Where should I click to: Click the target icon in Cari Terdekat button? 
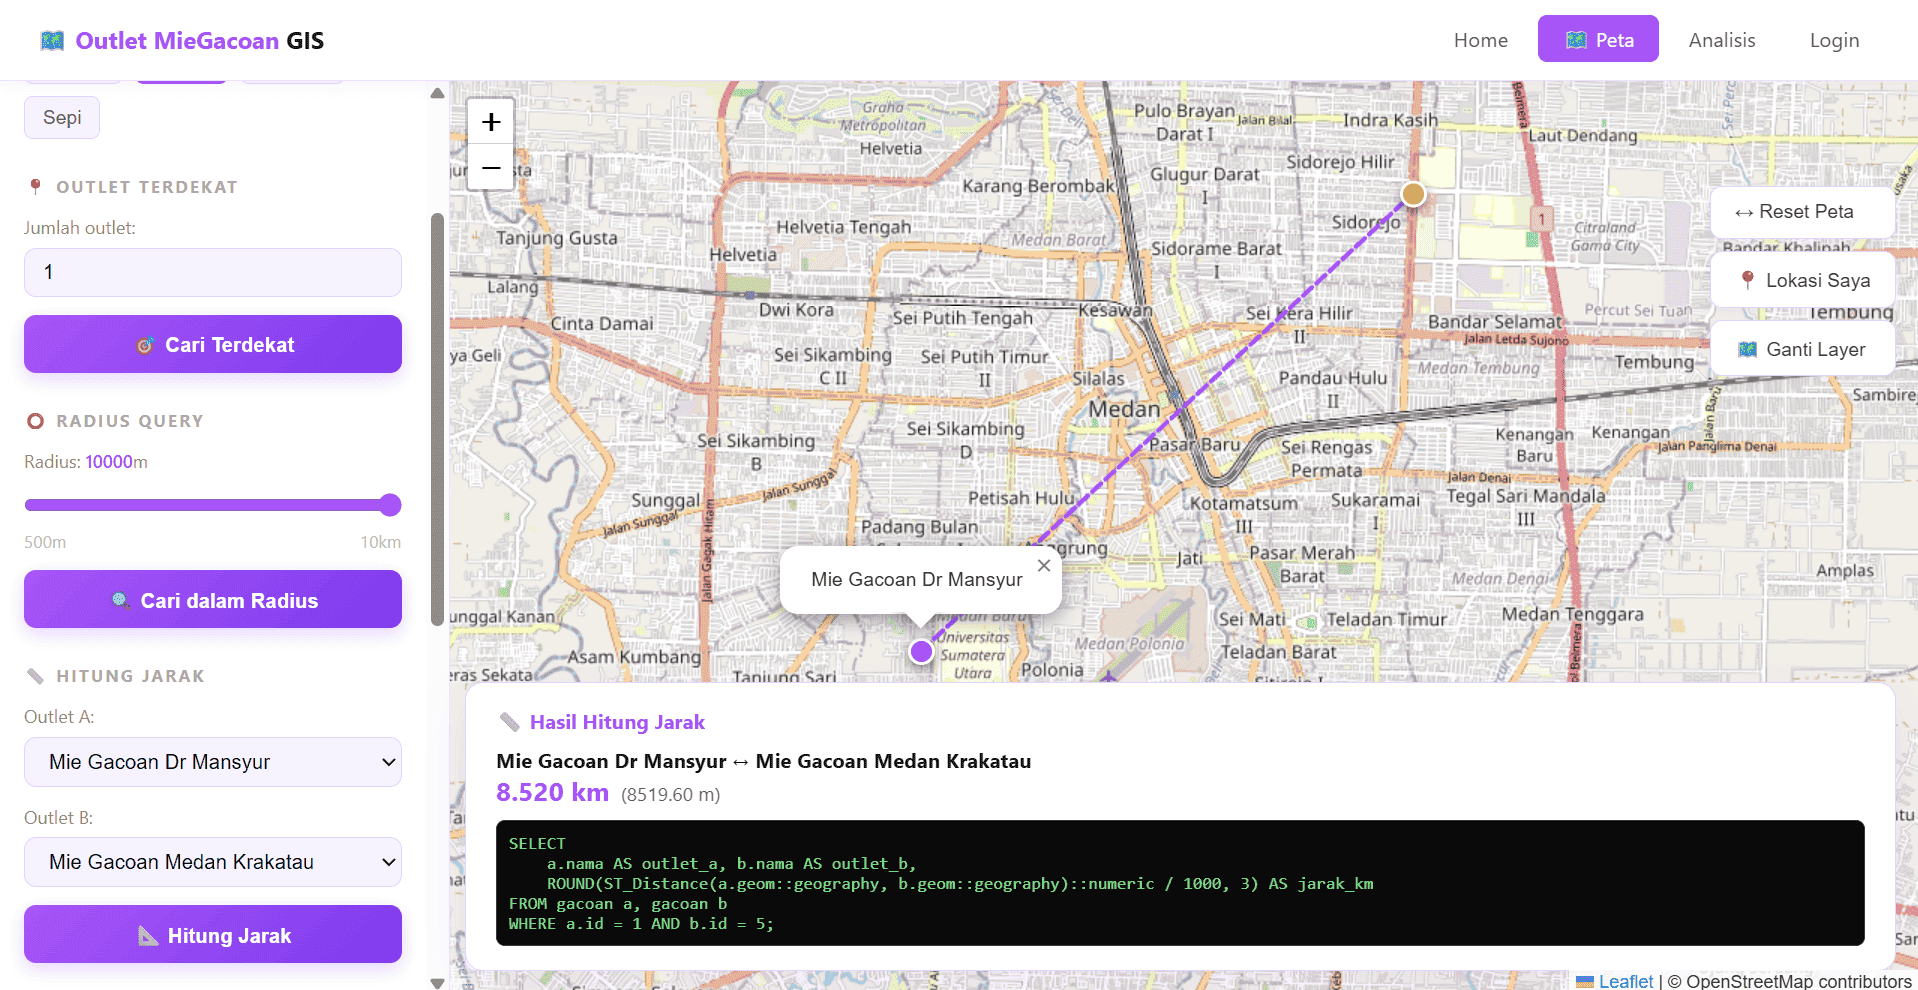tap(145, 345)
